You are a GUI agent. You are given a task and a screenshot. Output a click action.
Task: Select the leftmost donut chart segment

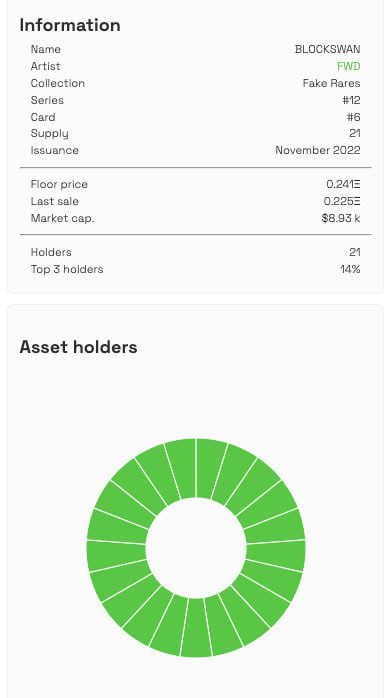[116, 555]
